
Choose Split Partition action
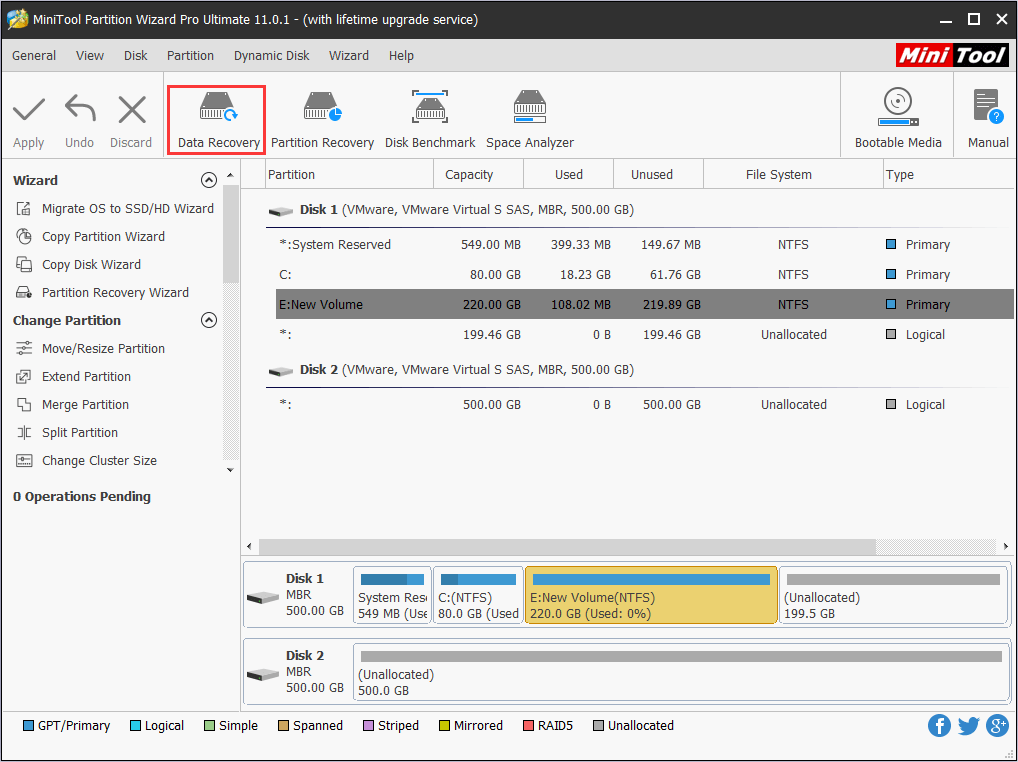click(x=67, y=432)
